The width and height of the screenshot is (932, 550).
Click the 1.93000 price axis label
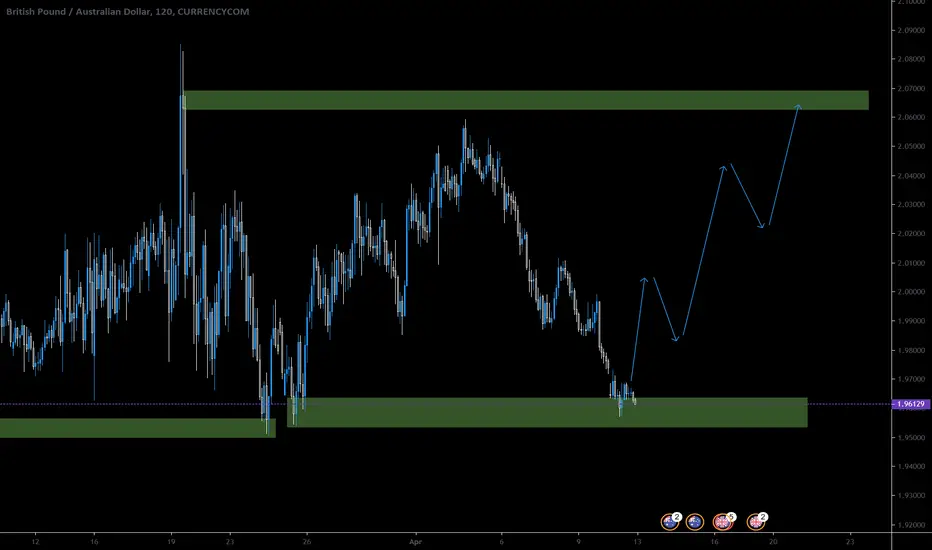[912, 495]
